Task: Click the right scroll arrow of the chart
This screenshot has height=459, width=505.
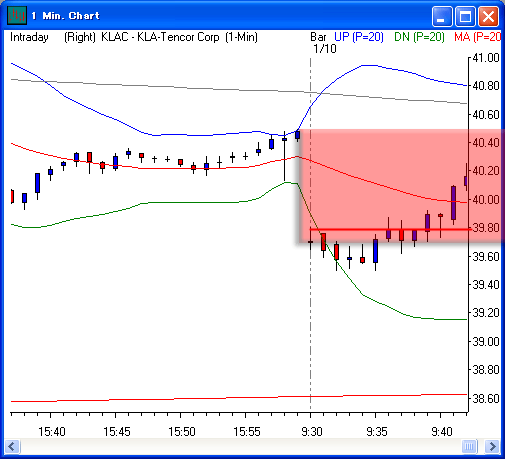Action: [492, 446]
